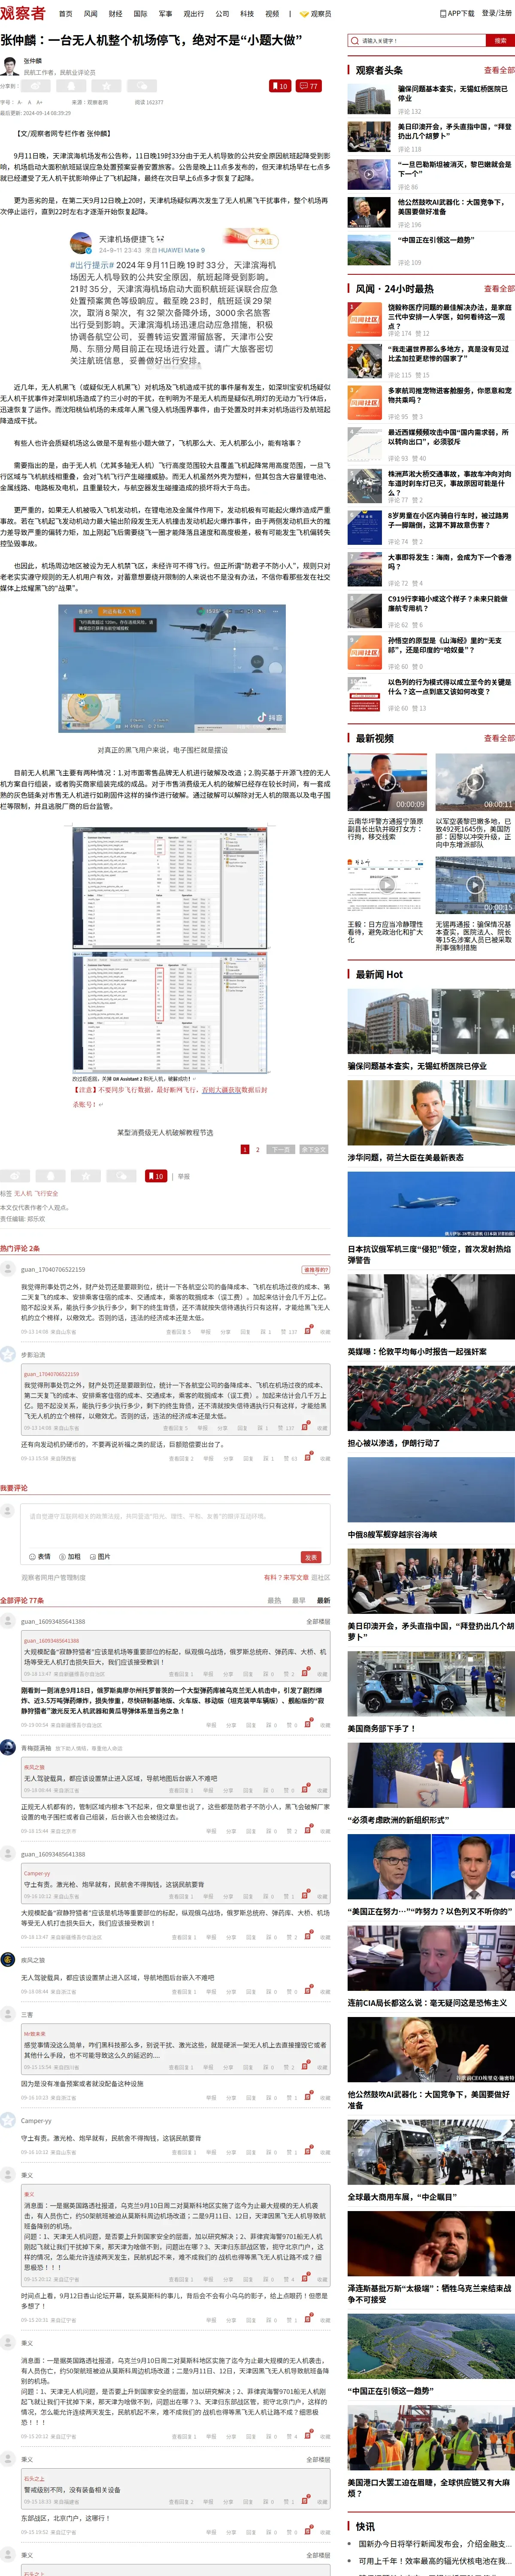This screenshot has width=515, height=2576.
Task: Open the 观察员 link with diamond icon
Action: [316, 14]
